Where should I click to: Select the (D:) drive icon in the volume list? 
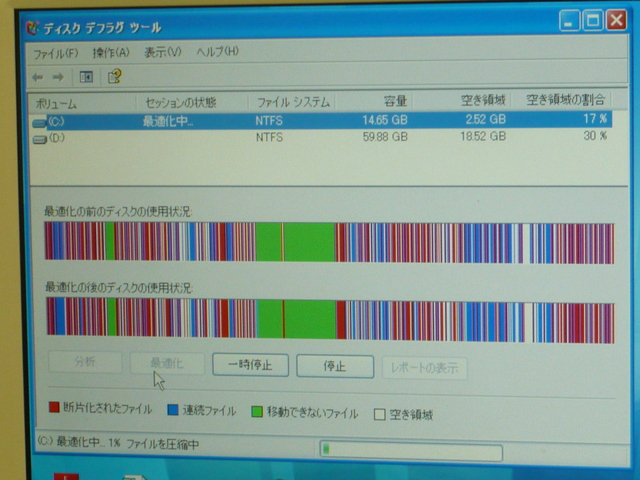coord(40,138)
